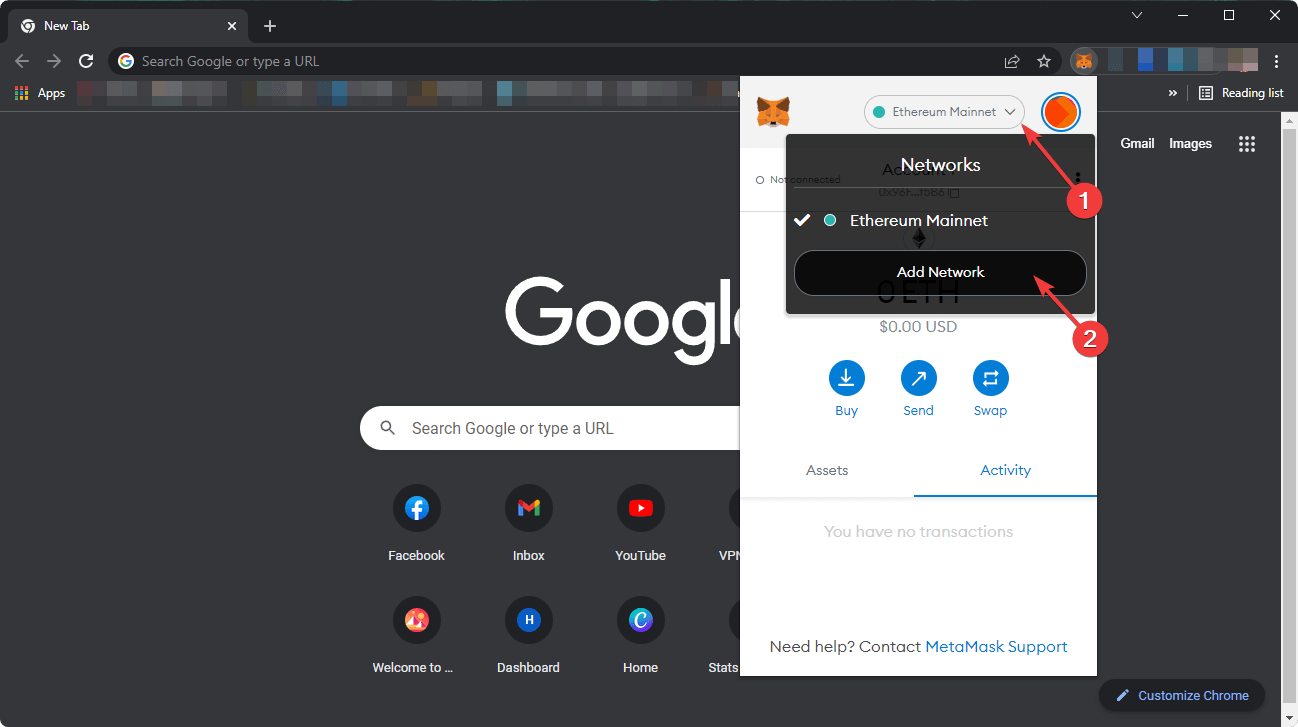Screen dimensions: 1298x727
Task: Bookmark this tab with the star icon
Action: pos(1044,61)
